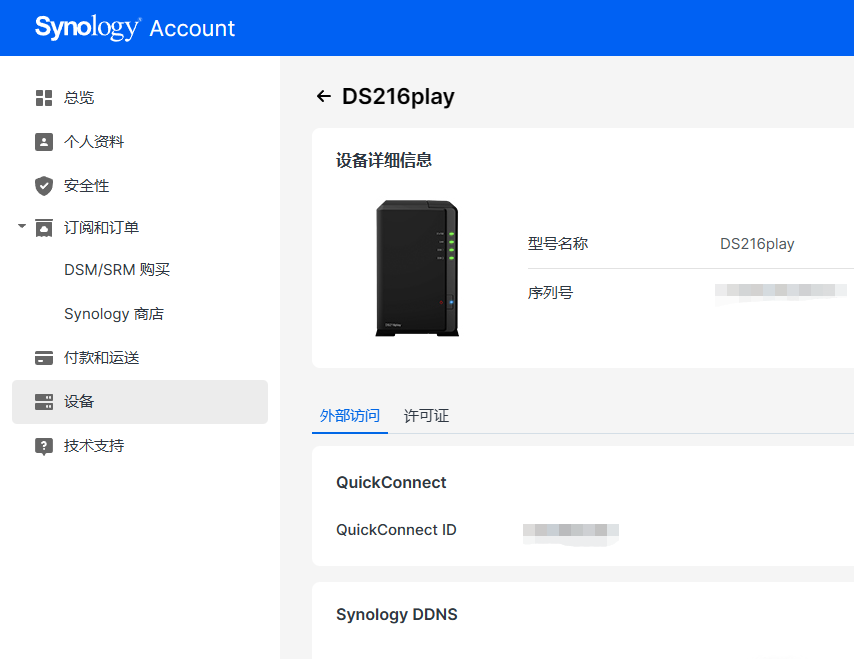Click the security shield icon
The width and height of the screenshot is (854, 659).
[x=44, y=186]
